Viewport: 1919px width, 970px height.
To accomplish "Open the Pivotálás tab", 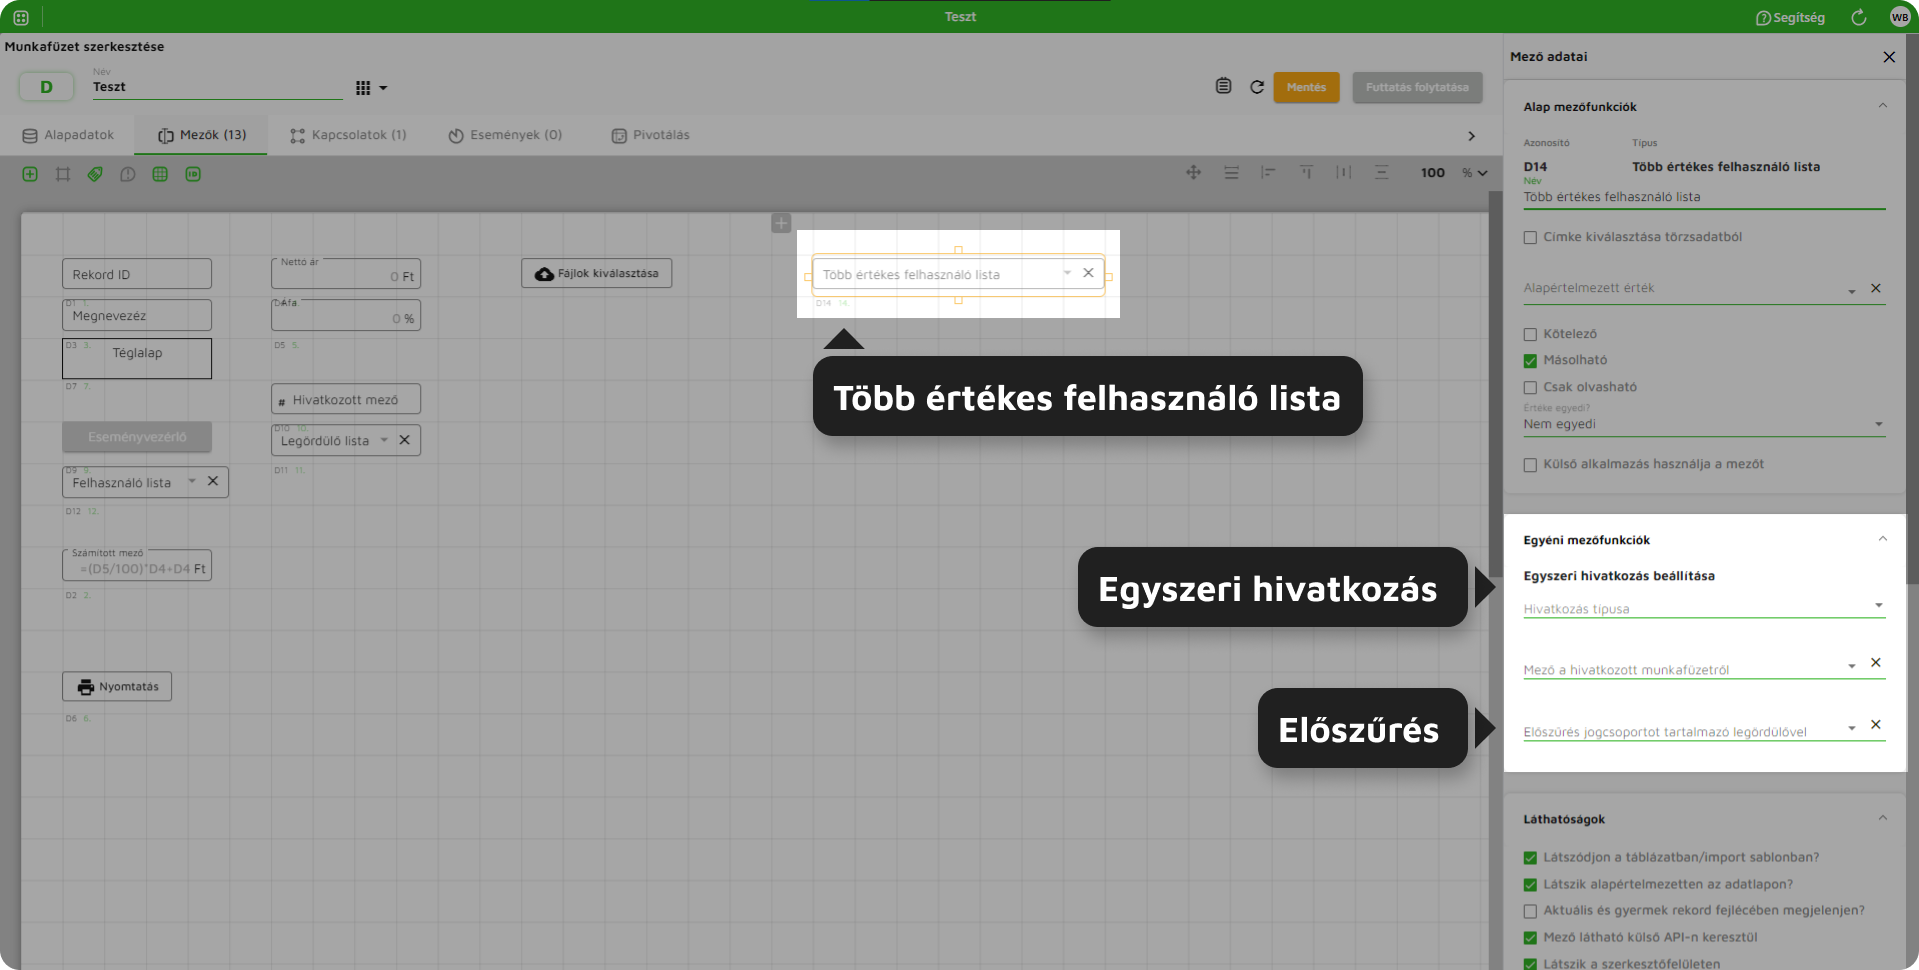I will [x=650, y=135].
